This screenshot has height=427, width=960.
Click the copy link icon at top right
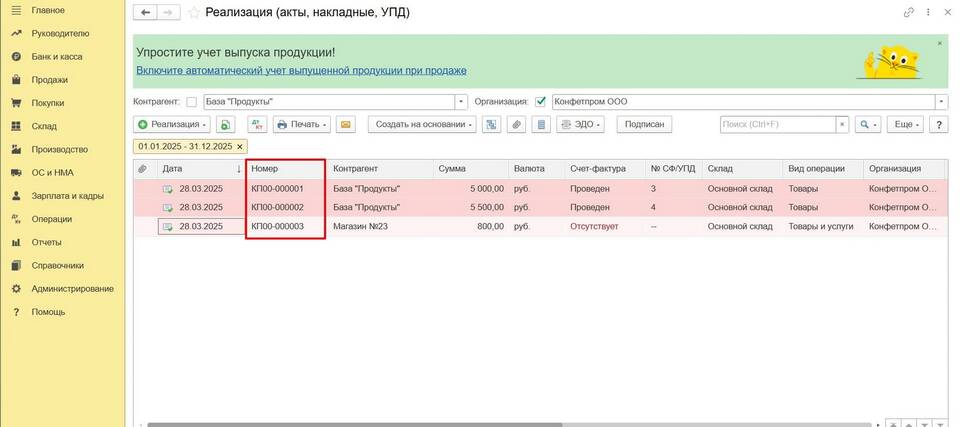click(908, 12)
